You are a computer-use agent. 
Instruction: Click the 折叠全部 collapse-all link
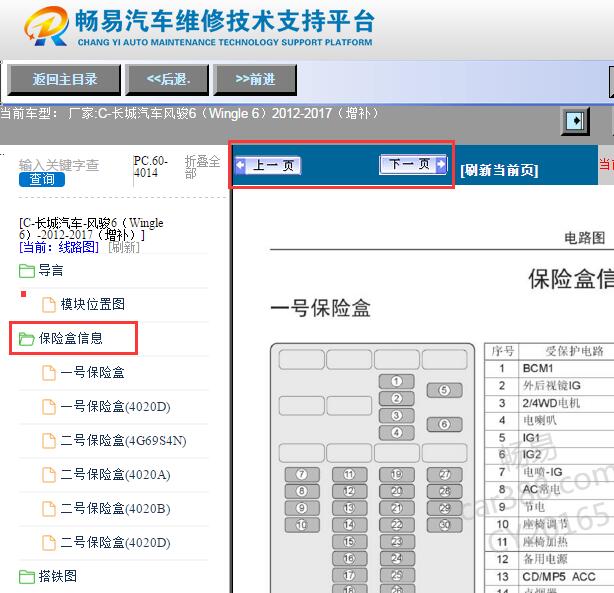pyautogui.click(x=202, y=167)
